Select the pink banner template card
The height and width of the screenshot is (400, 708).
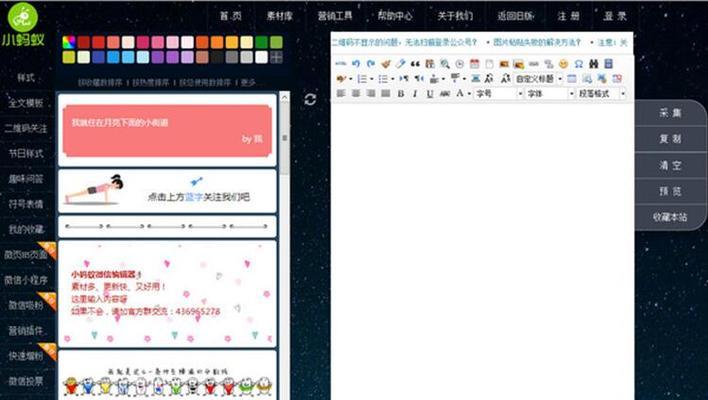pos(167,130)
